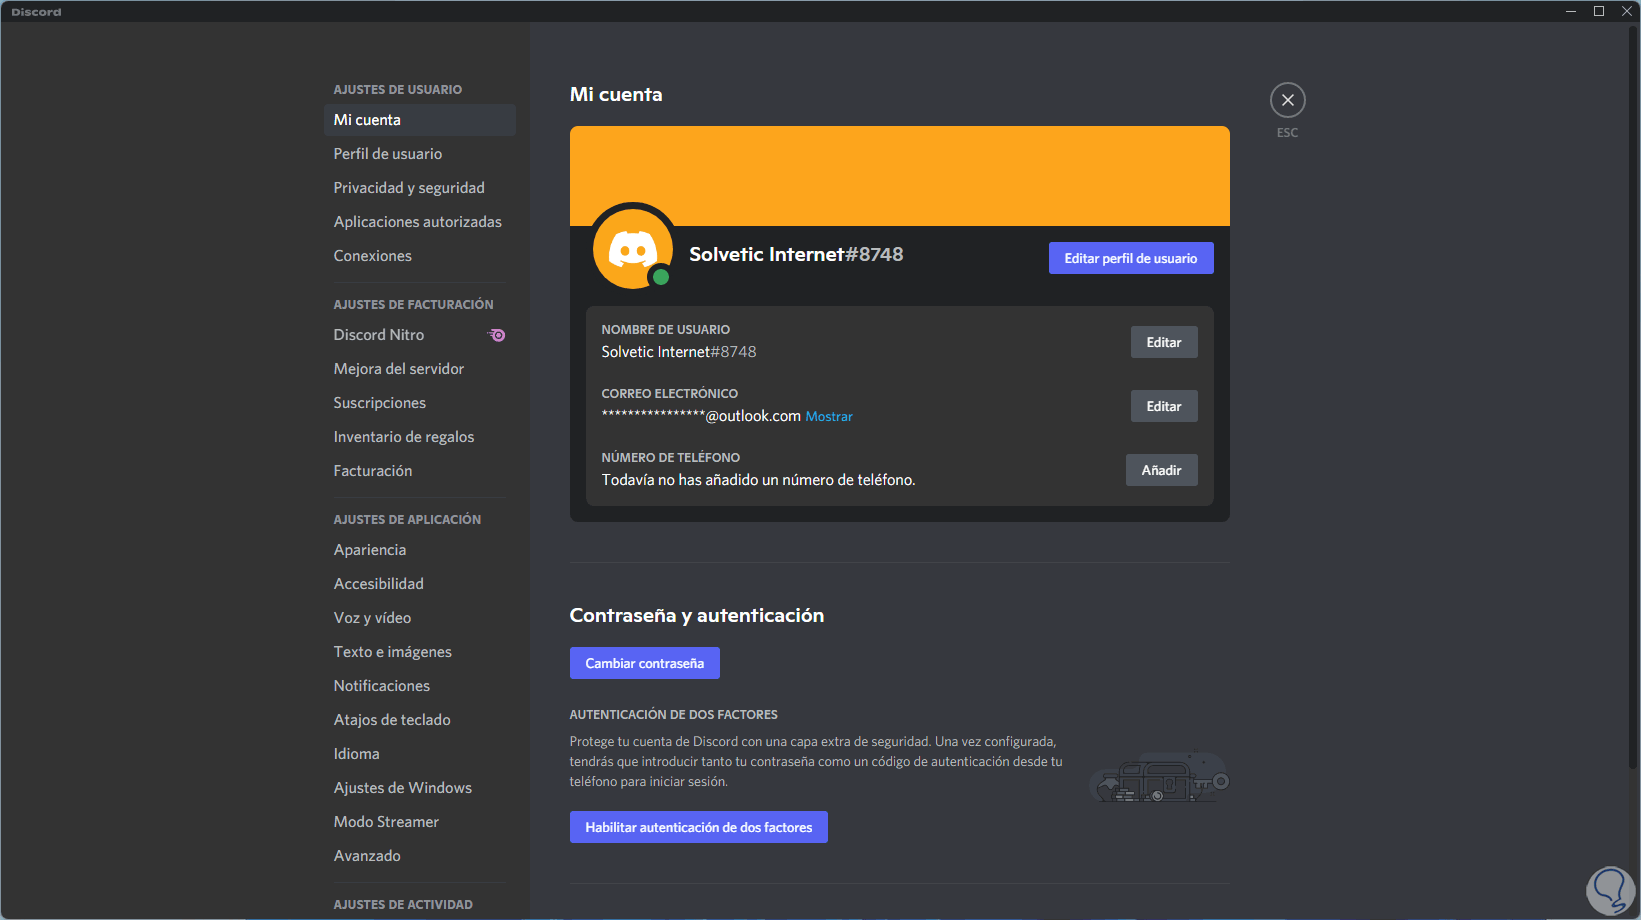Open Mi cuenta settings section

tap(420, 120)
